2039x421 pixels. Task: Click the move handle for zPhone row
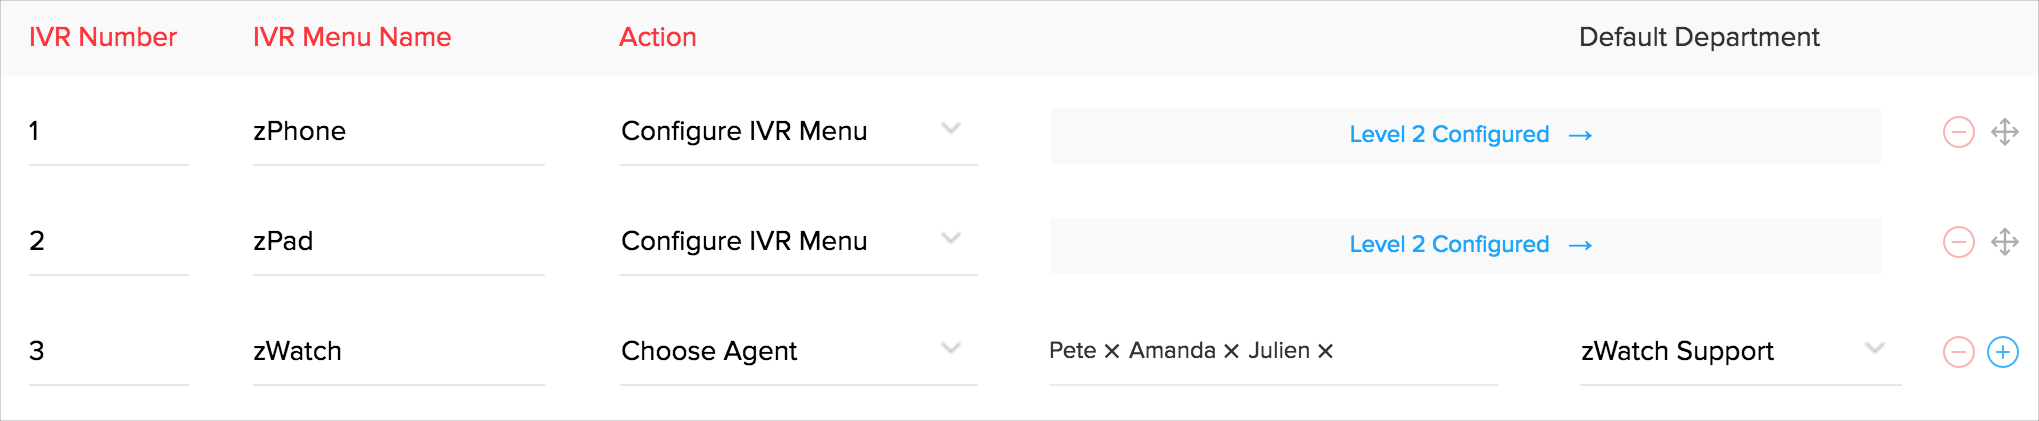[2004, 132]
